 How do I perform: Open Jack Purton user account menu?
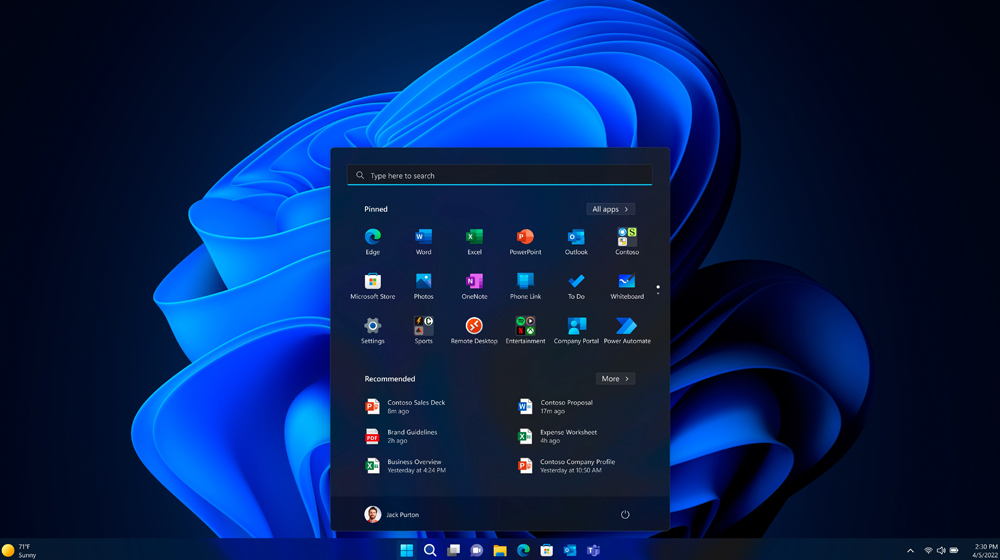pyautogui.click(x=392, y=514)
